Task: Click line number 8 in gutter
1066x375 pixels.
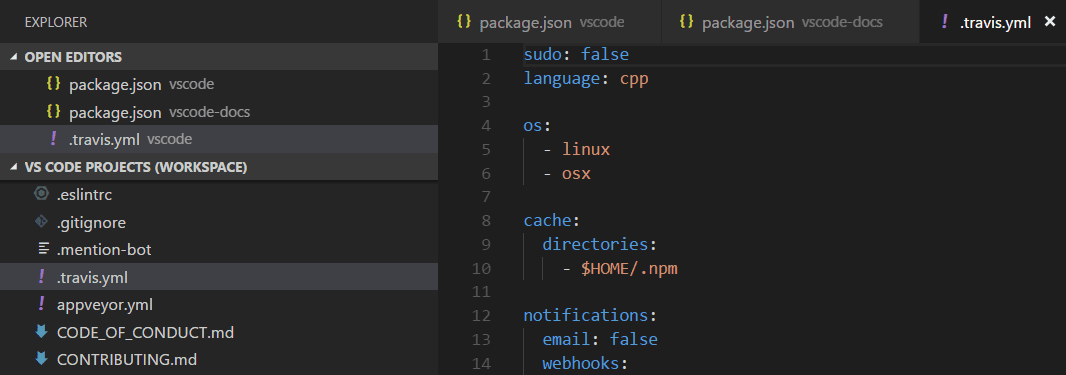Action: pos(485,221)
